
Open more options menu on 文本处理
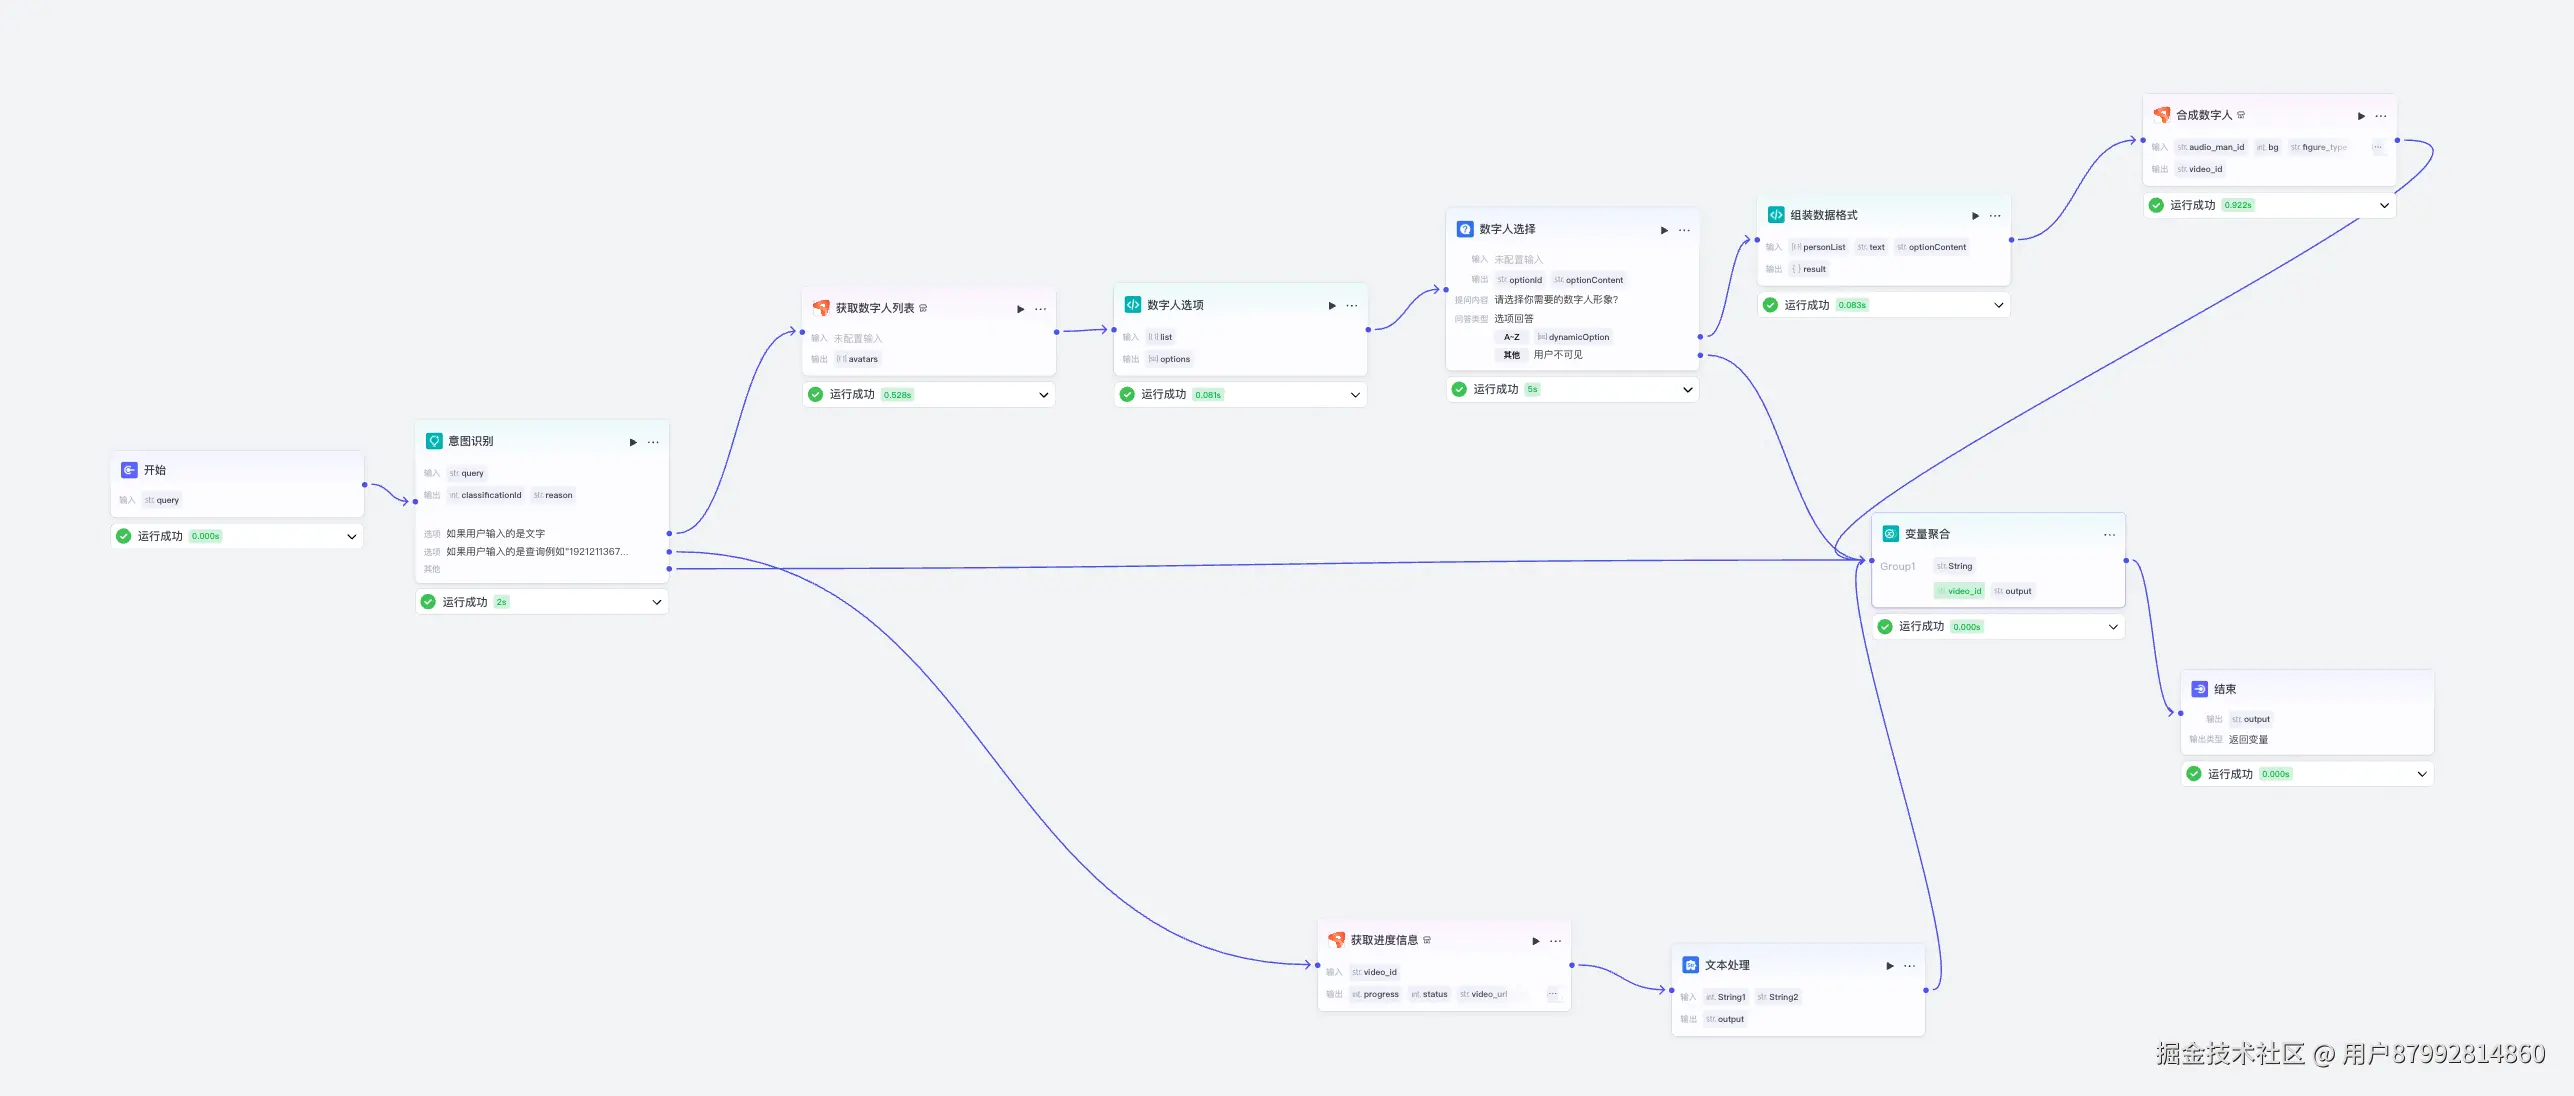tap(1910, 966)
